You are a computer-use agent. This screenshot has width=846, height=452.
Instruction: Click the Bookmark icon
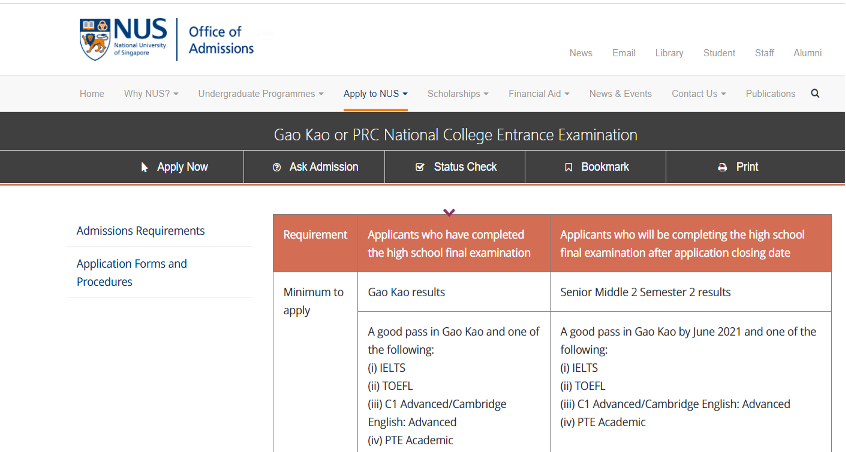[x=568, y=167]
